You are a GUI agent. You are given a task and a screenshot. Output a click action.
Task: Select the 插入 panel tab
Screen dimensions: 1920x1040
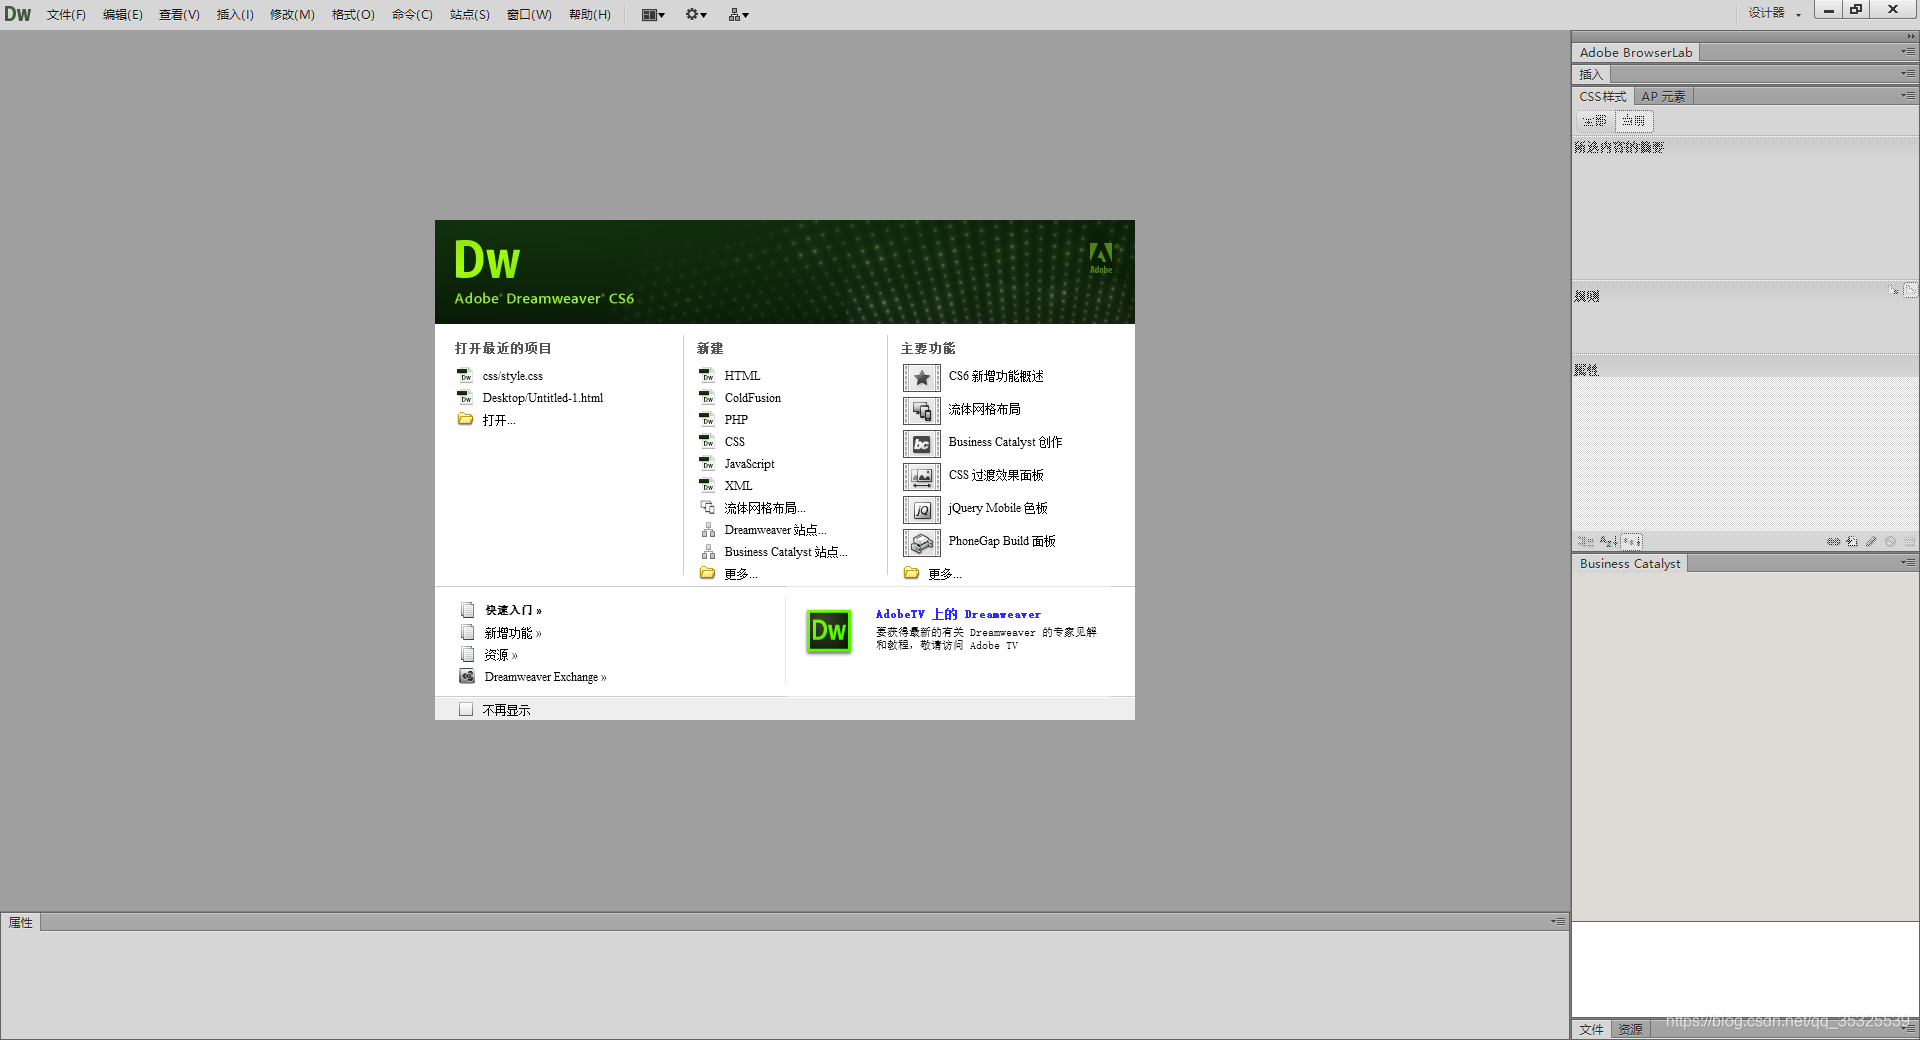coord(1590,74)
